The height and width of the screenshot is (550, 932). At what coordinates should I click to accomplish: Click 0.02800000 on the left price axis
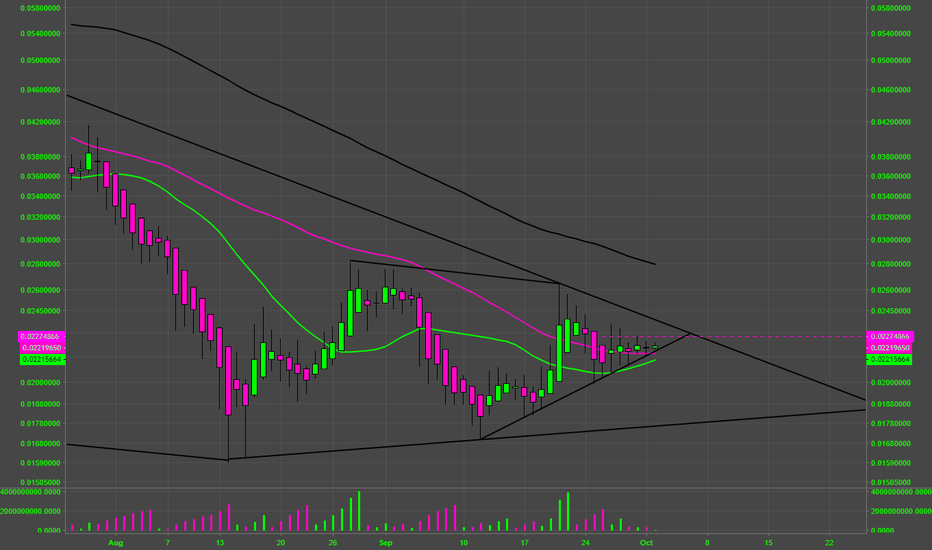(x=40, y=264)
